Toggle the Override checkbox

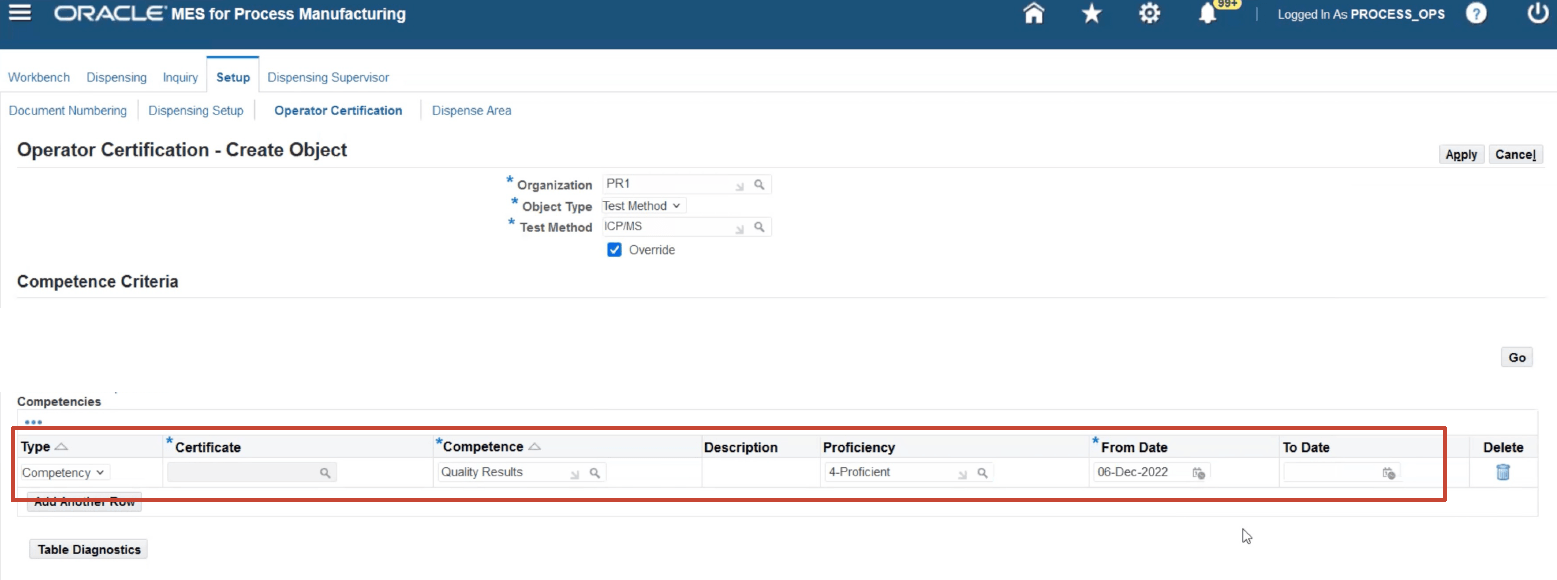click(x=615, y=250)
